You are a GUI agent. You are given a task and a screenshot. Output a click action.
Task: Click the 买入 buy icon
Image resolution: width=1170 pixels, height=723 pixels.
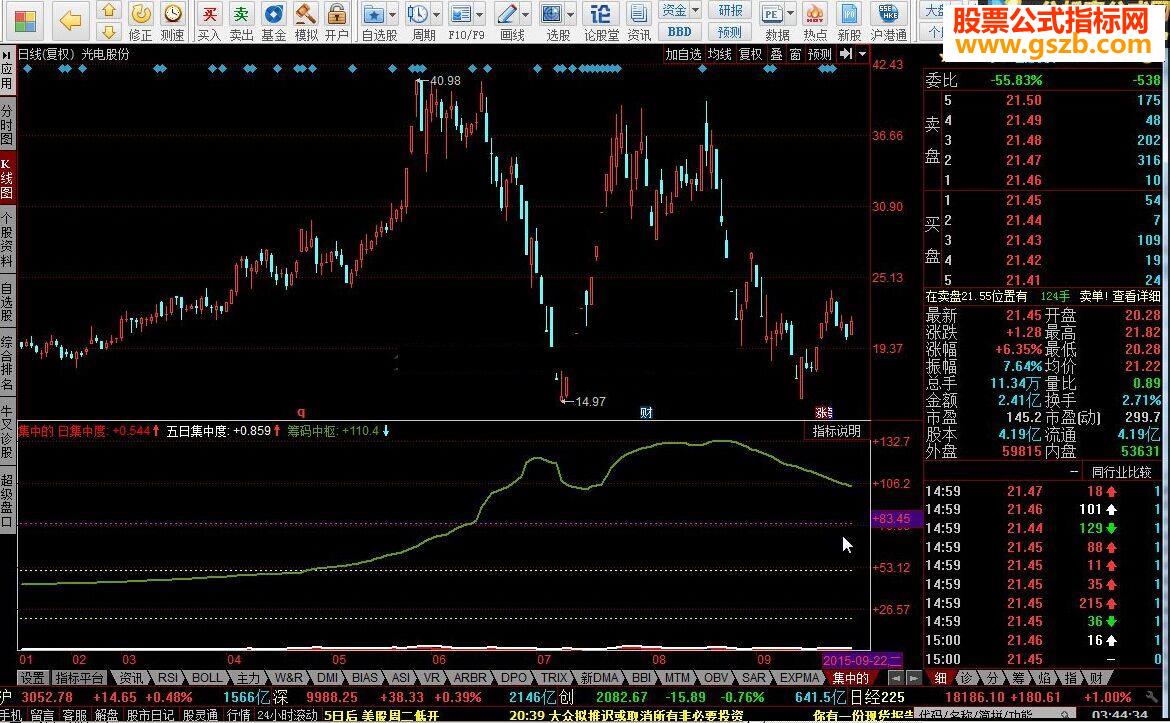click(209, 22)
